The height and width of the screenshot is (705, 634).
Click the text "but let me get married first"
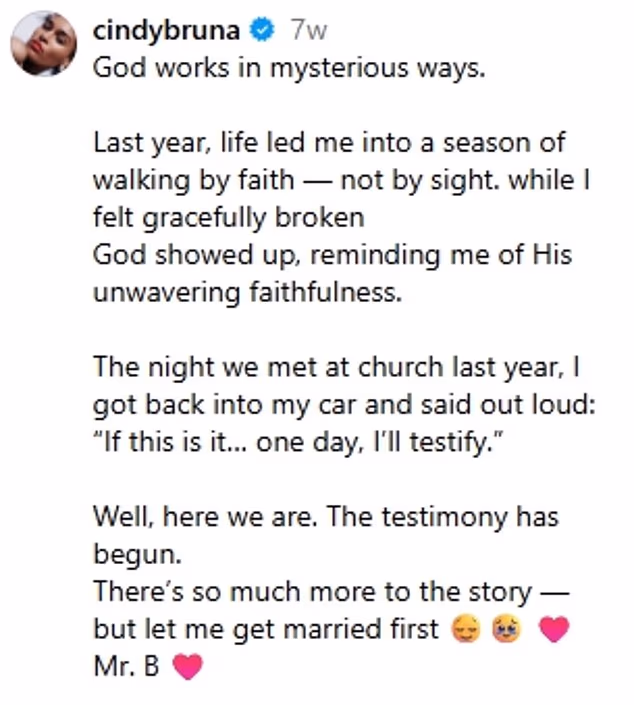coord(266,629)
